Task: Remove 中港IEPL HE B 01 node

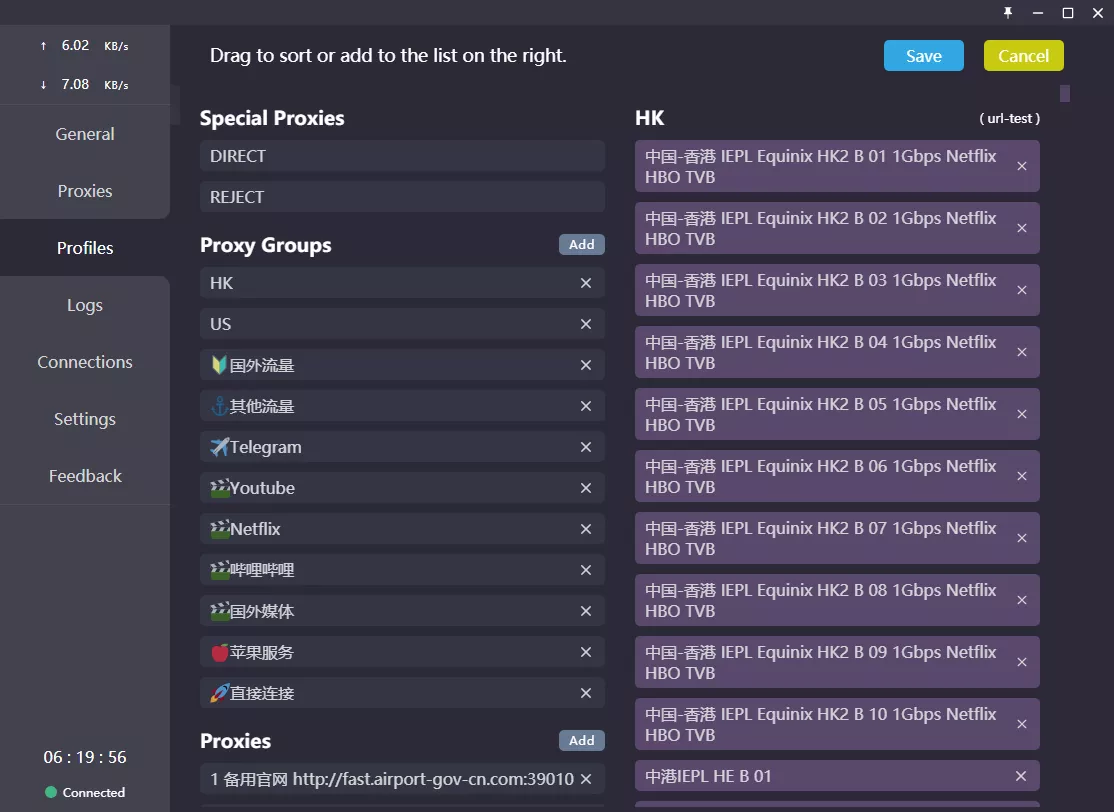Action: pyautogui.click(x=1021, y=776)
